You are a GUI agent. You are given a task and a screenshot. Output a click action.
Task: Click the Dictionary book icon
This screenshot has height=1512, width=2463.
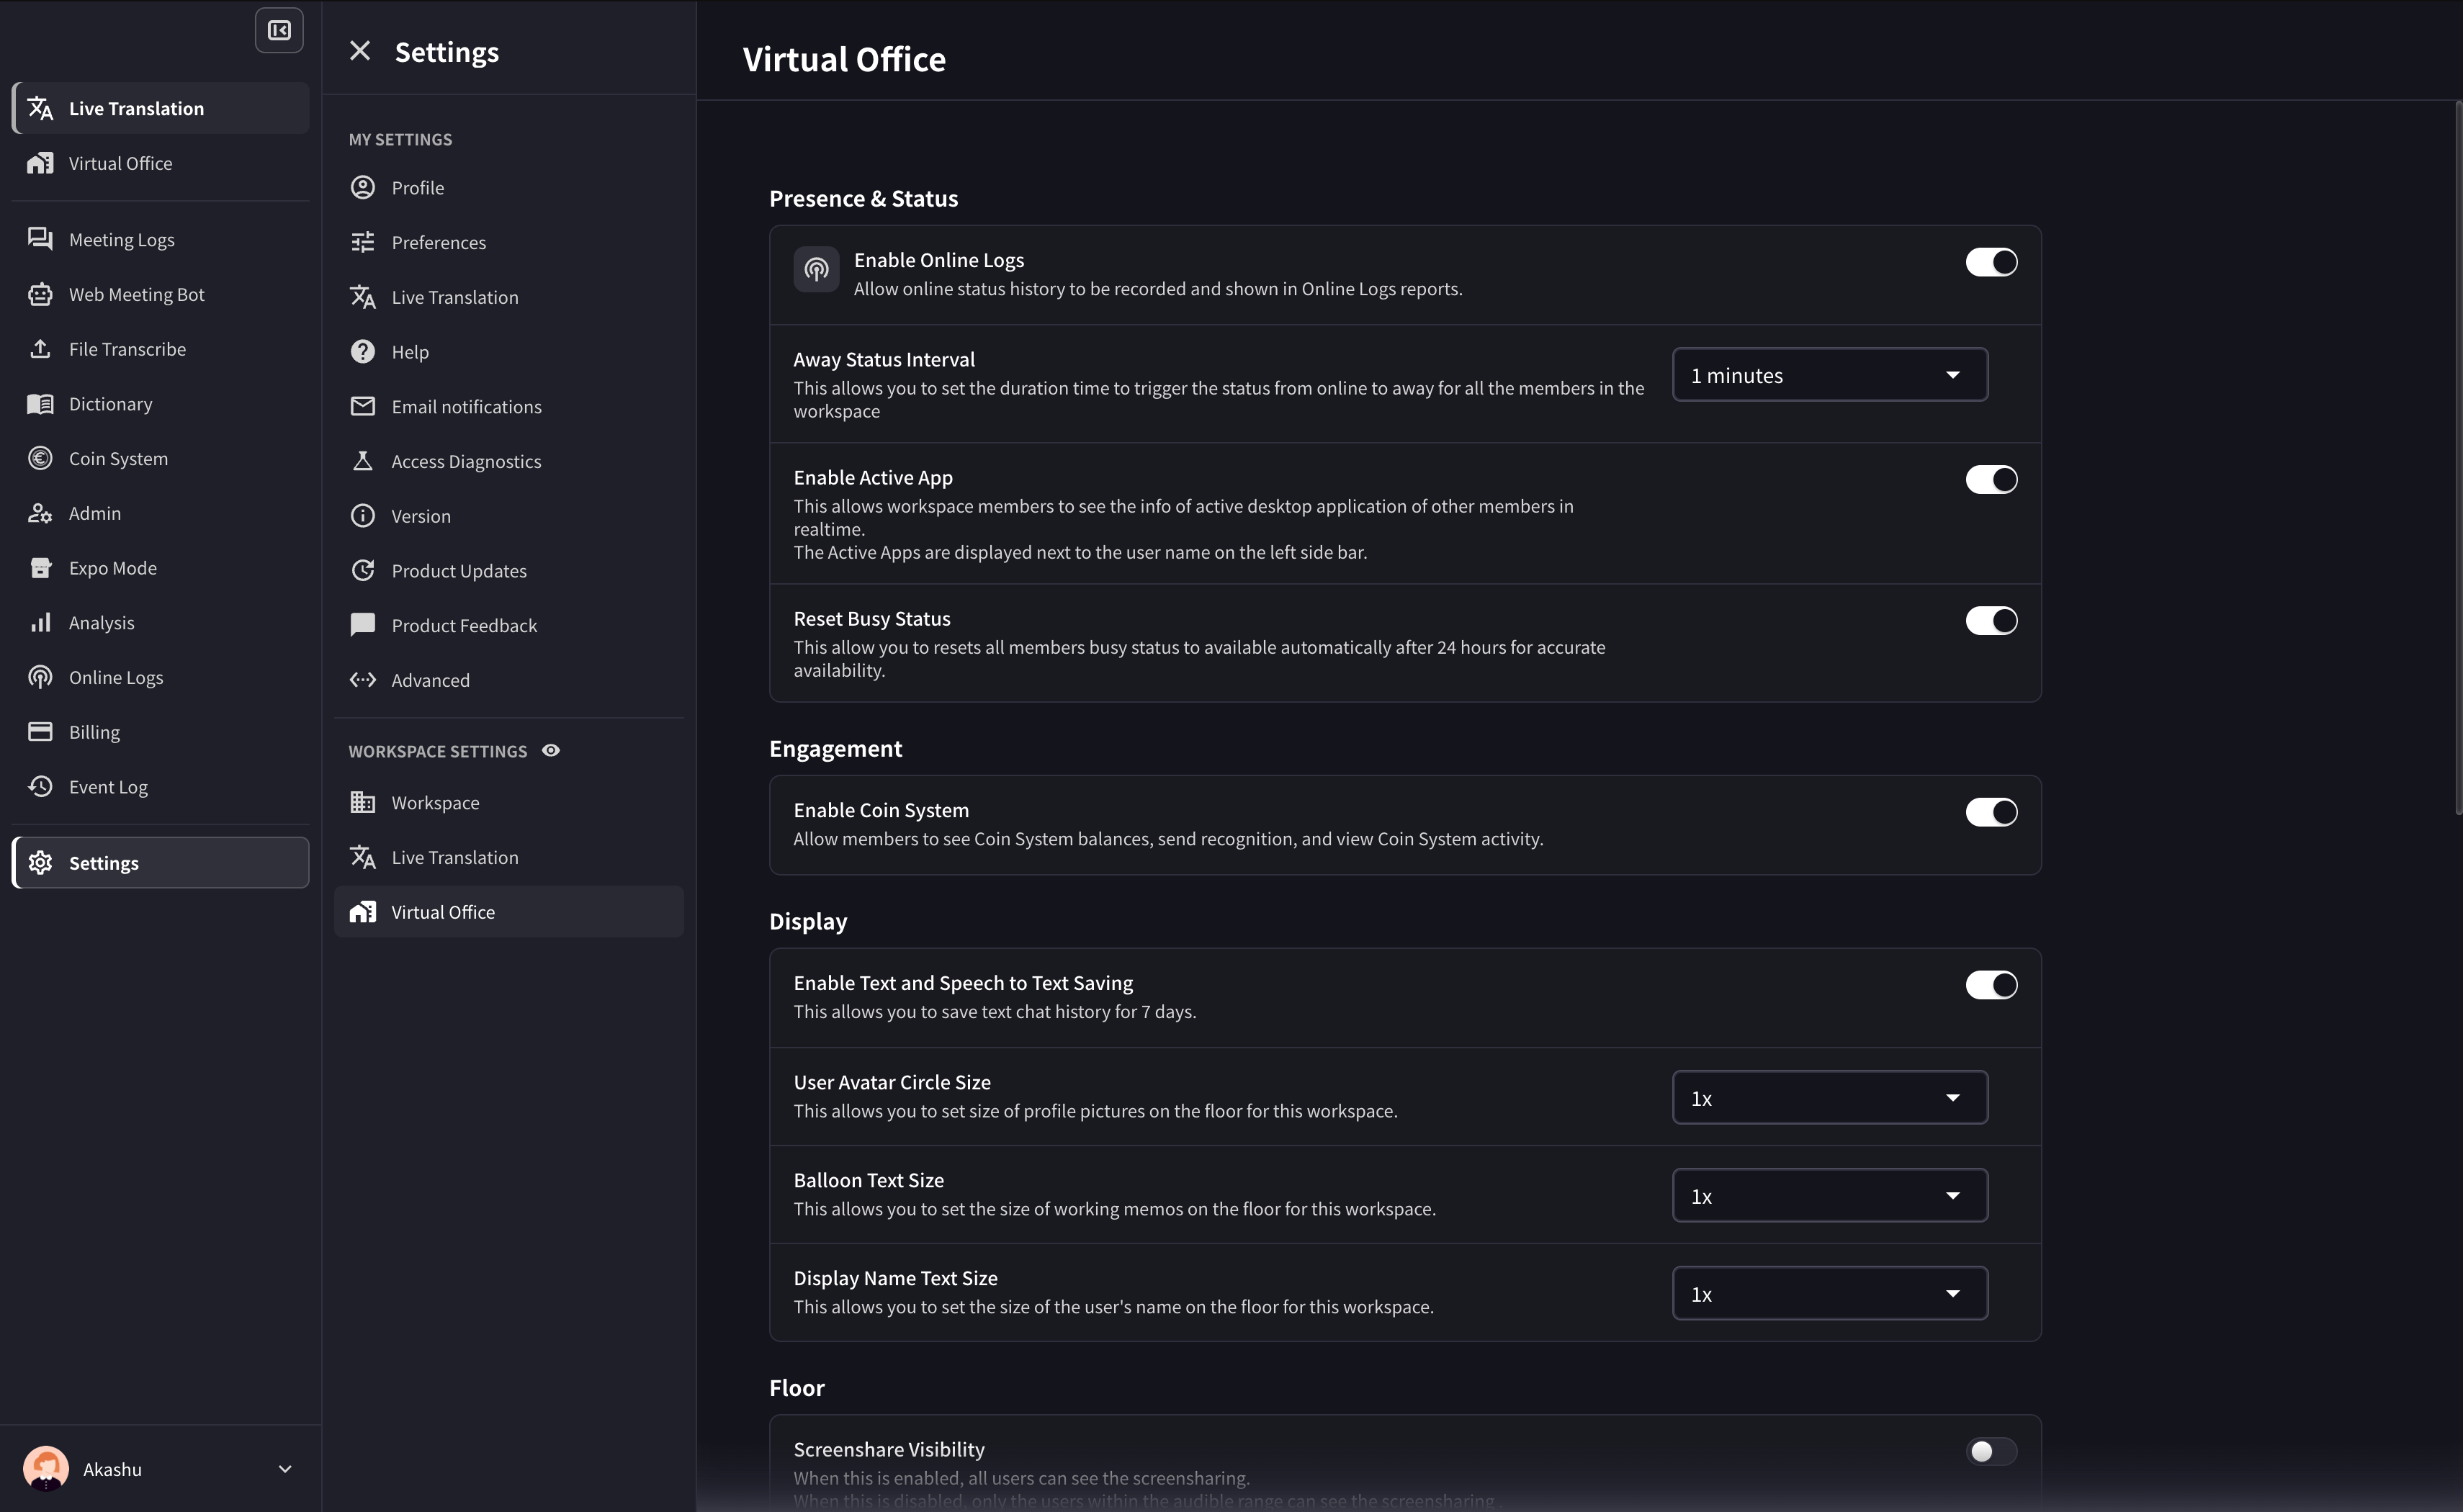coord(40,404)
